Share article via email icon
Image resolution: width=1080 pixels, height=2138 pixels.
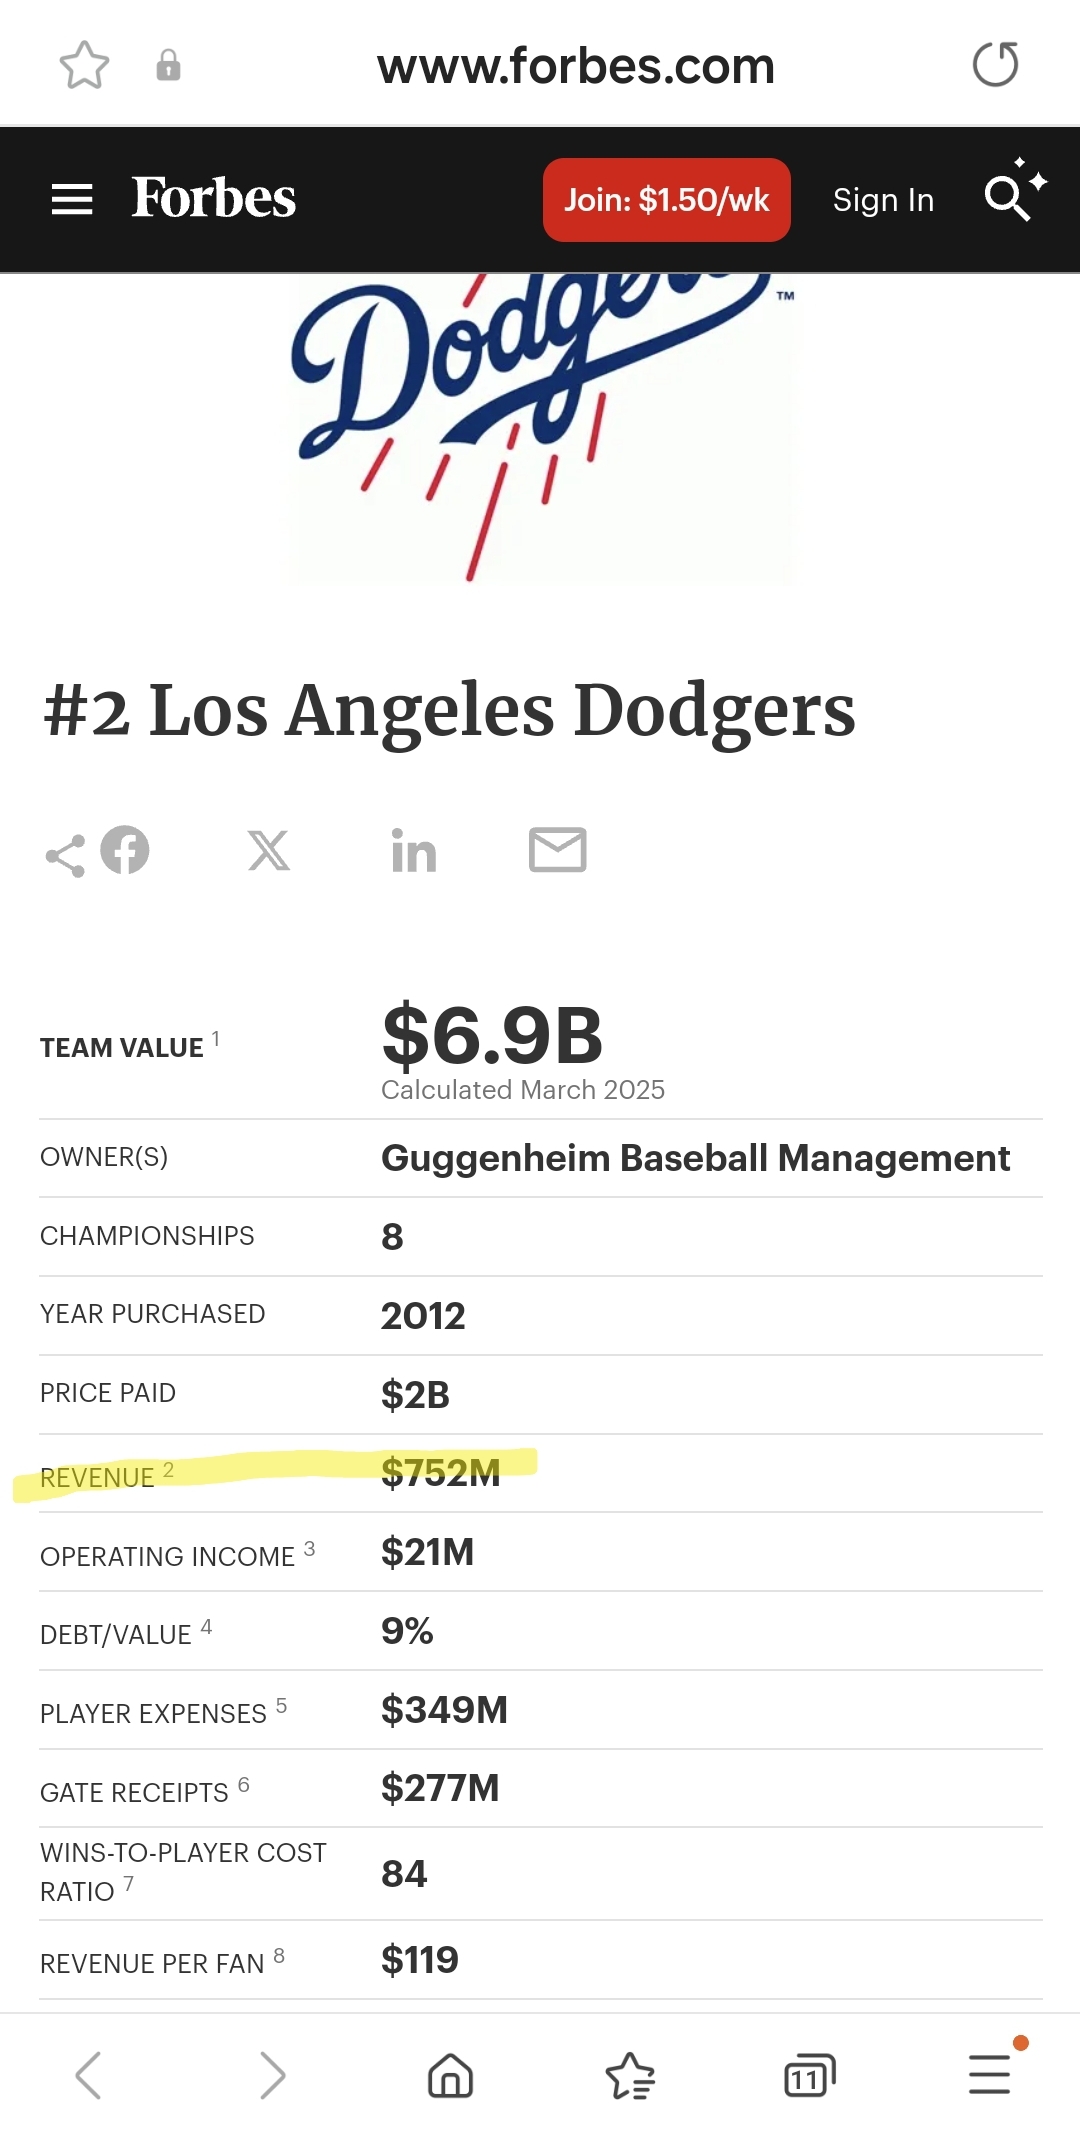(x=557, y=850)
